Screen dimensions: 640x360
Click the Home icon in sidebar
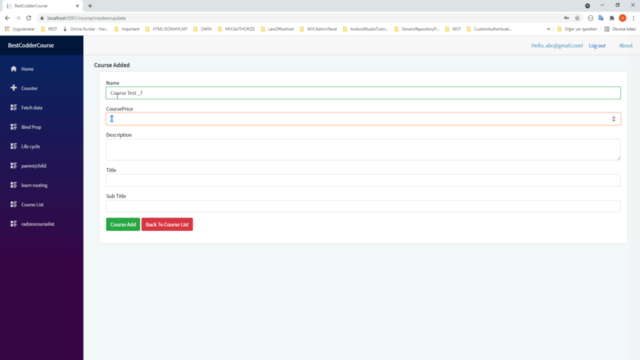click(13, 69)
